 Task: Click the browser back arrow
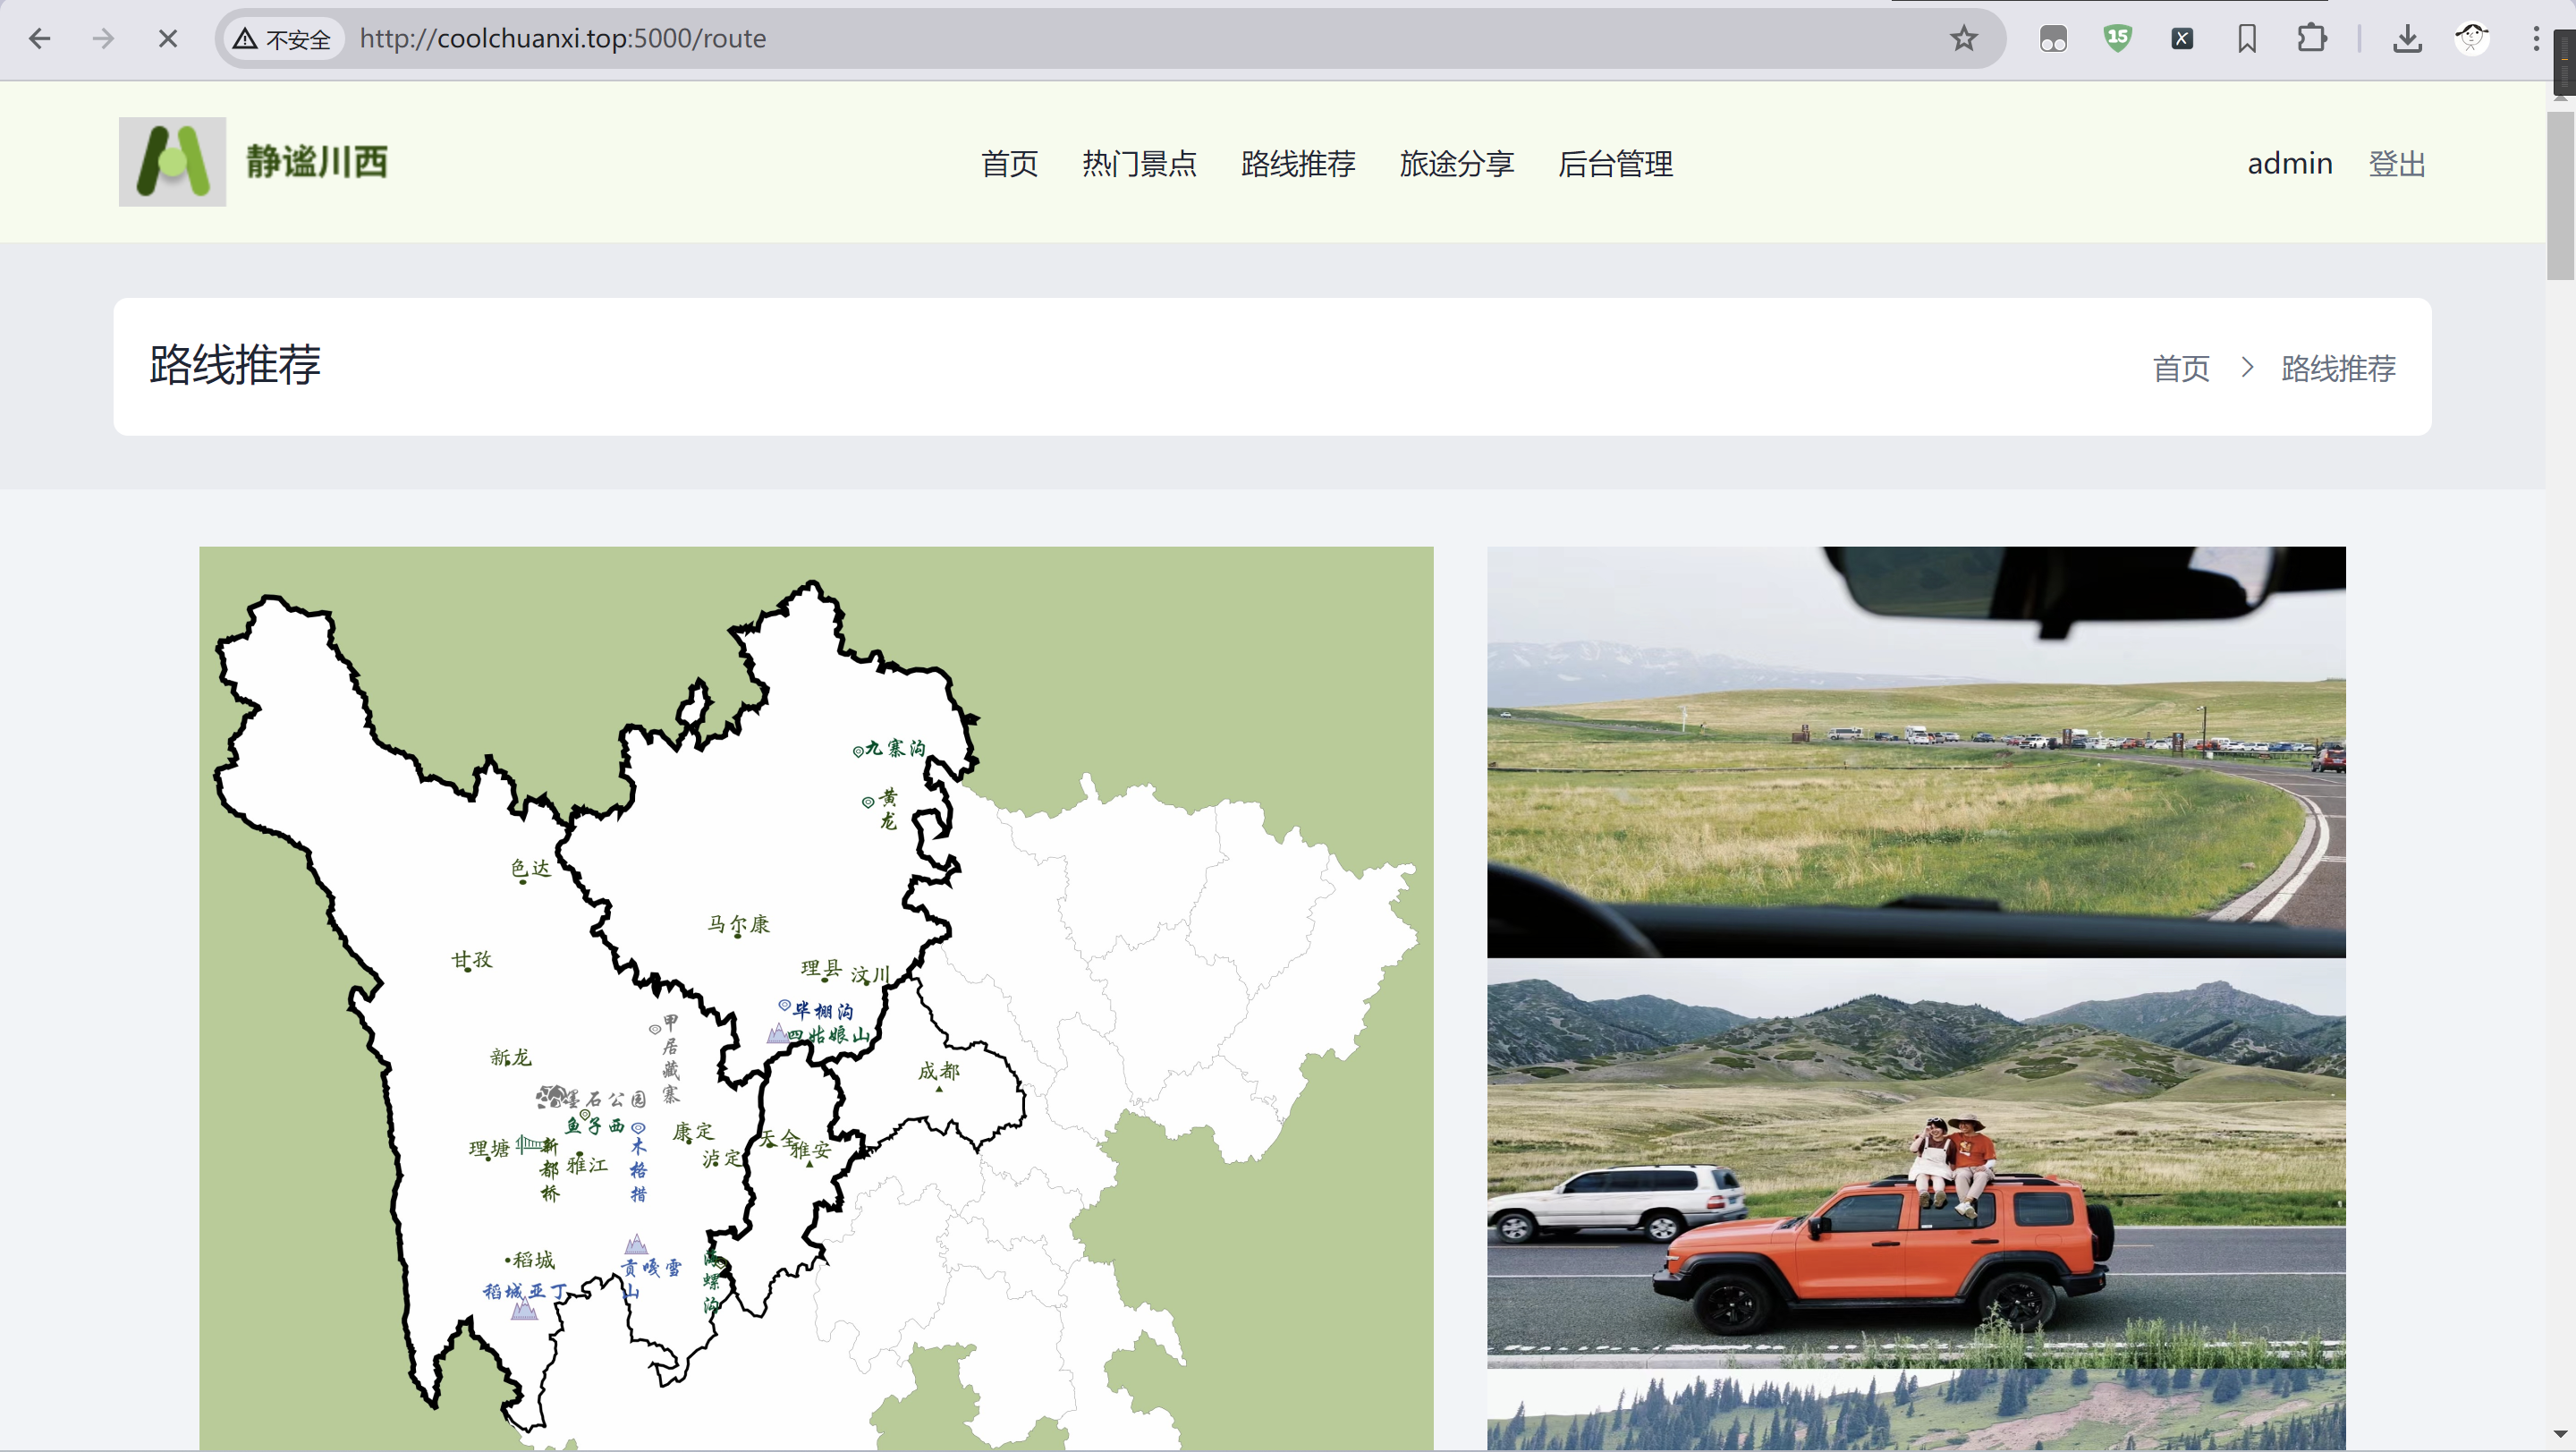40,39
